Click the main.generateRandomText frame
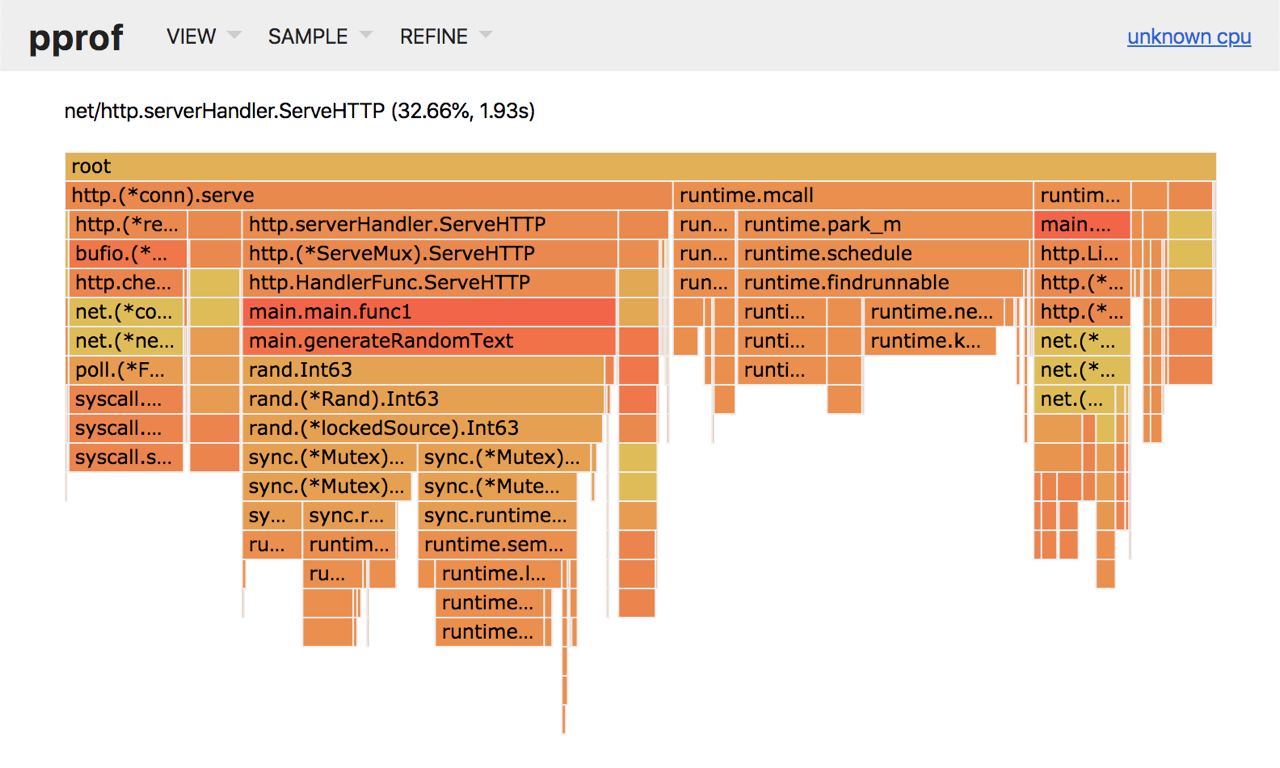 (429, 340)
